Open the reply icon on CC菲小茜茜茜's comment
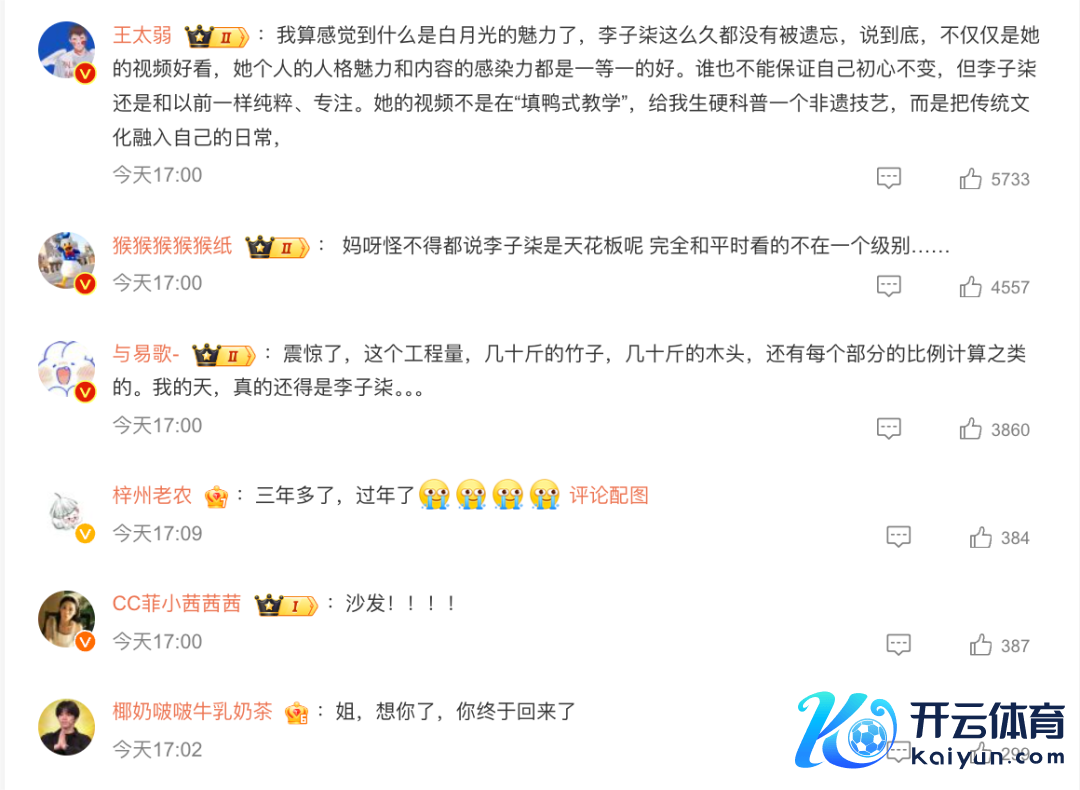 [898, 645]
